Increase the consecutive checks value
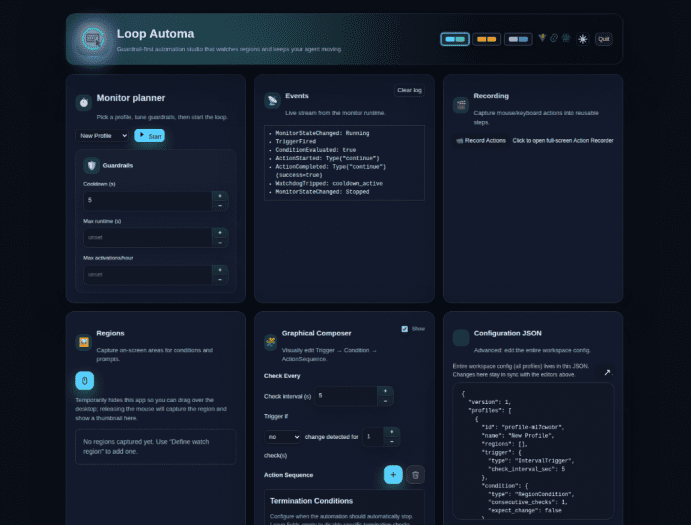The width and height of the screenshot is (691, 525). (x=392, y=432)
